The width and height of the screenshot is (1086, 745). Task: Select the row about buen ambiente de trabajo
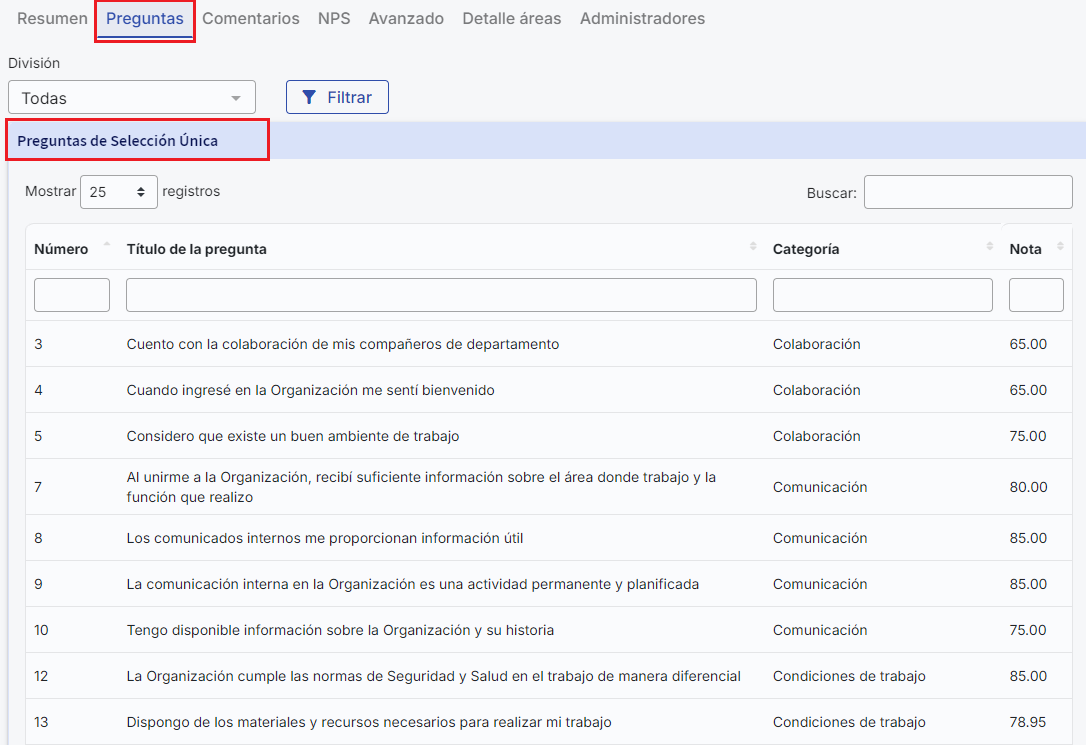tap(293, 436)
